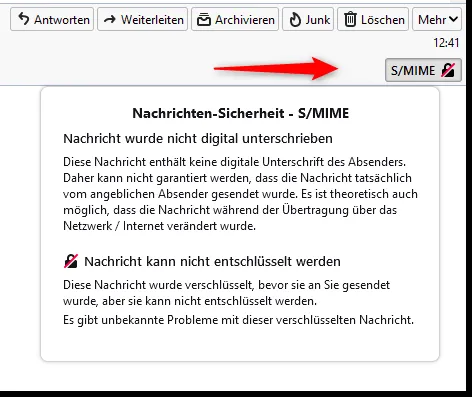Archive message via Archivieren button

(235, 20)
